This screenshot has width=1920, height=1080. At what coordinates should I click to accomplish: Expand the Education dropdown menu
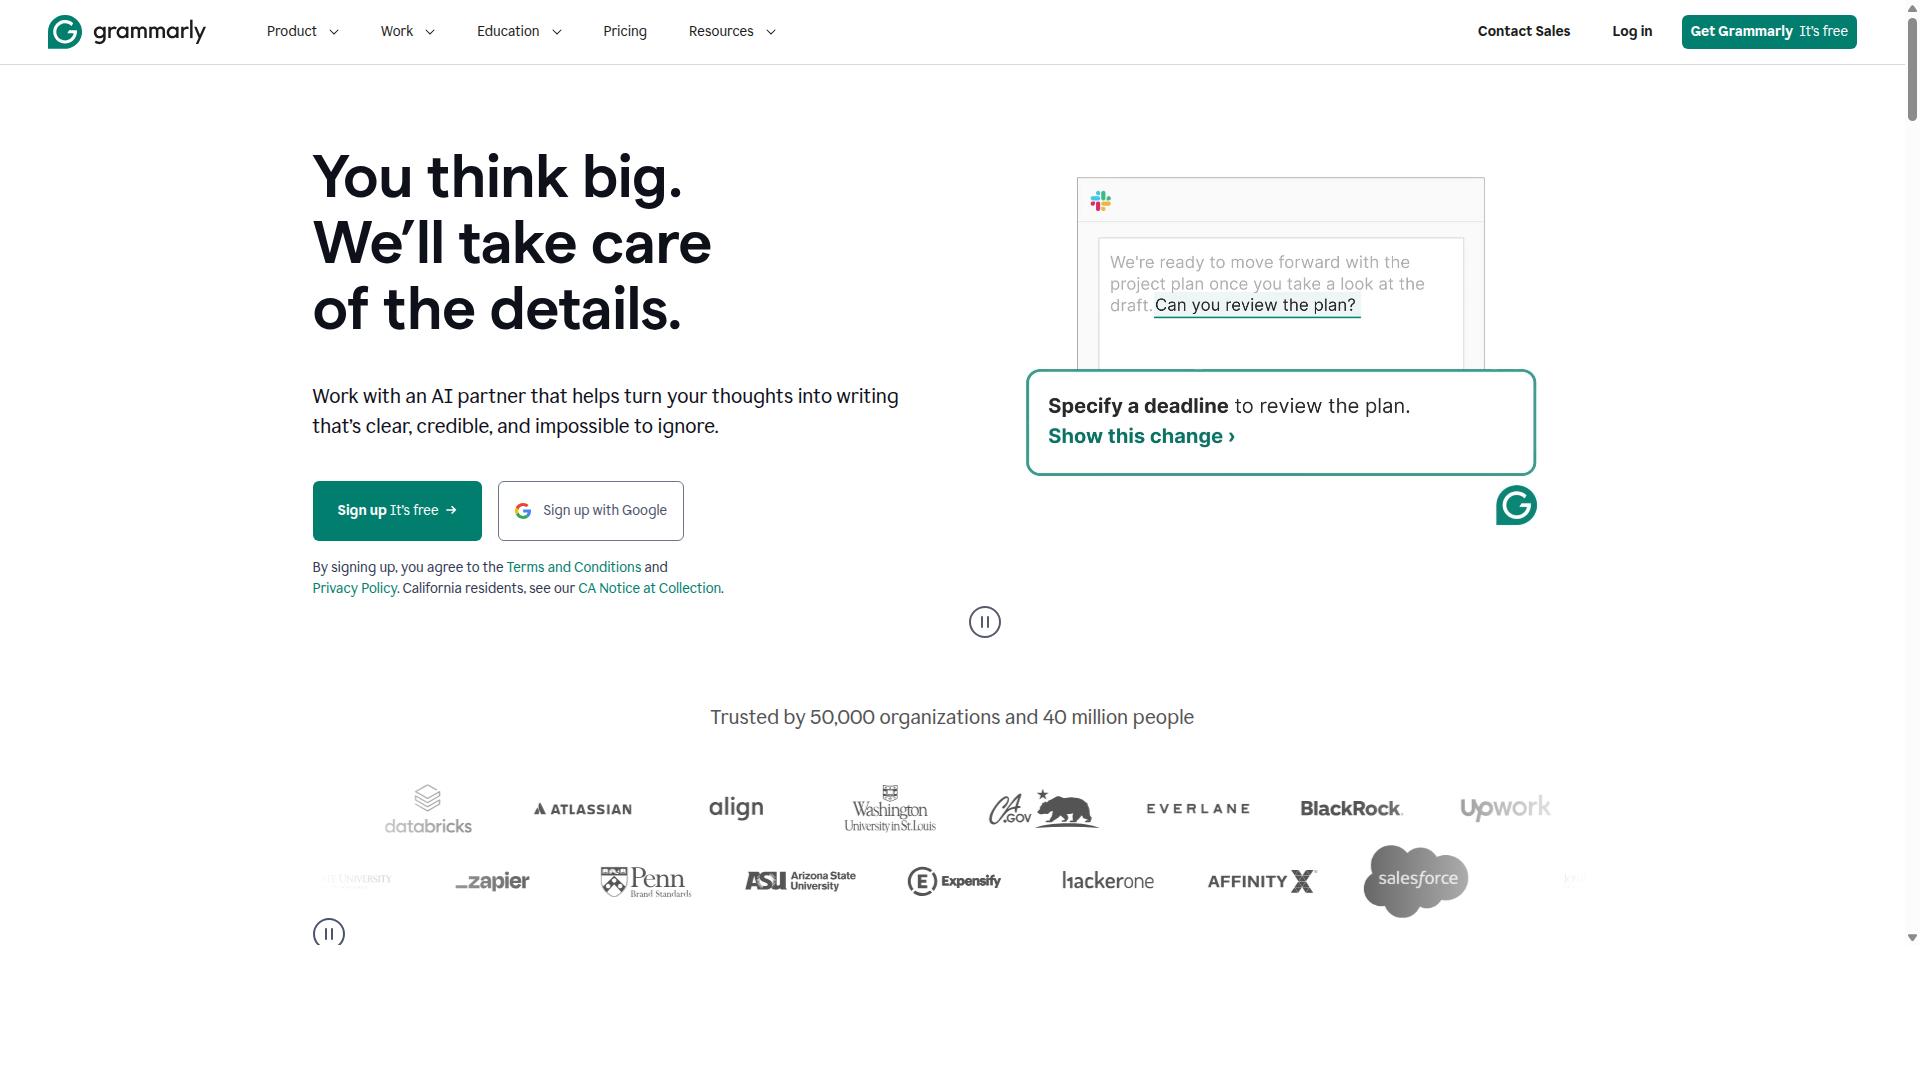[519, 32]
